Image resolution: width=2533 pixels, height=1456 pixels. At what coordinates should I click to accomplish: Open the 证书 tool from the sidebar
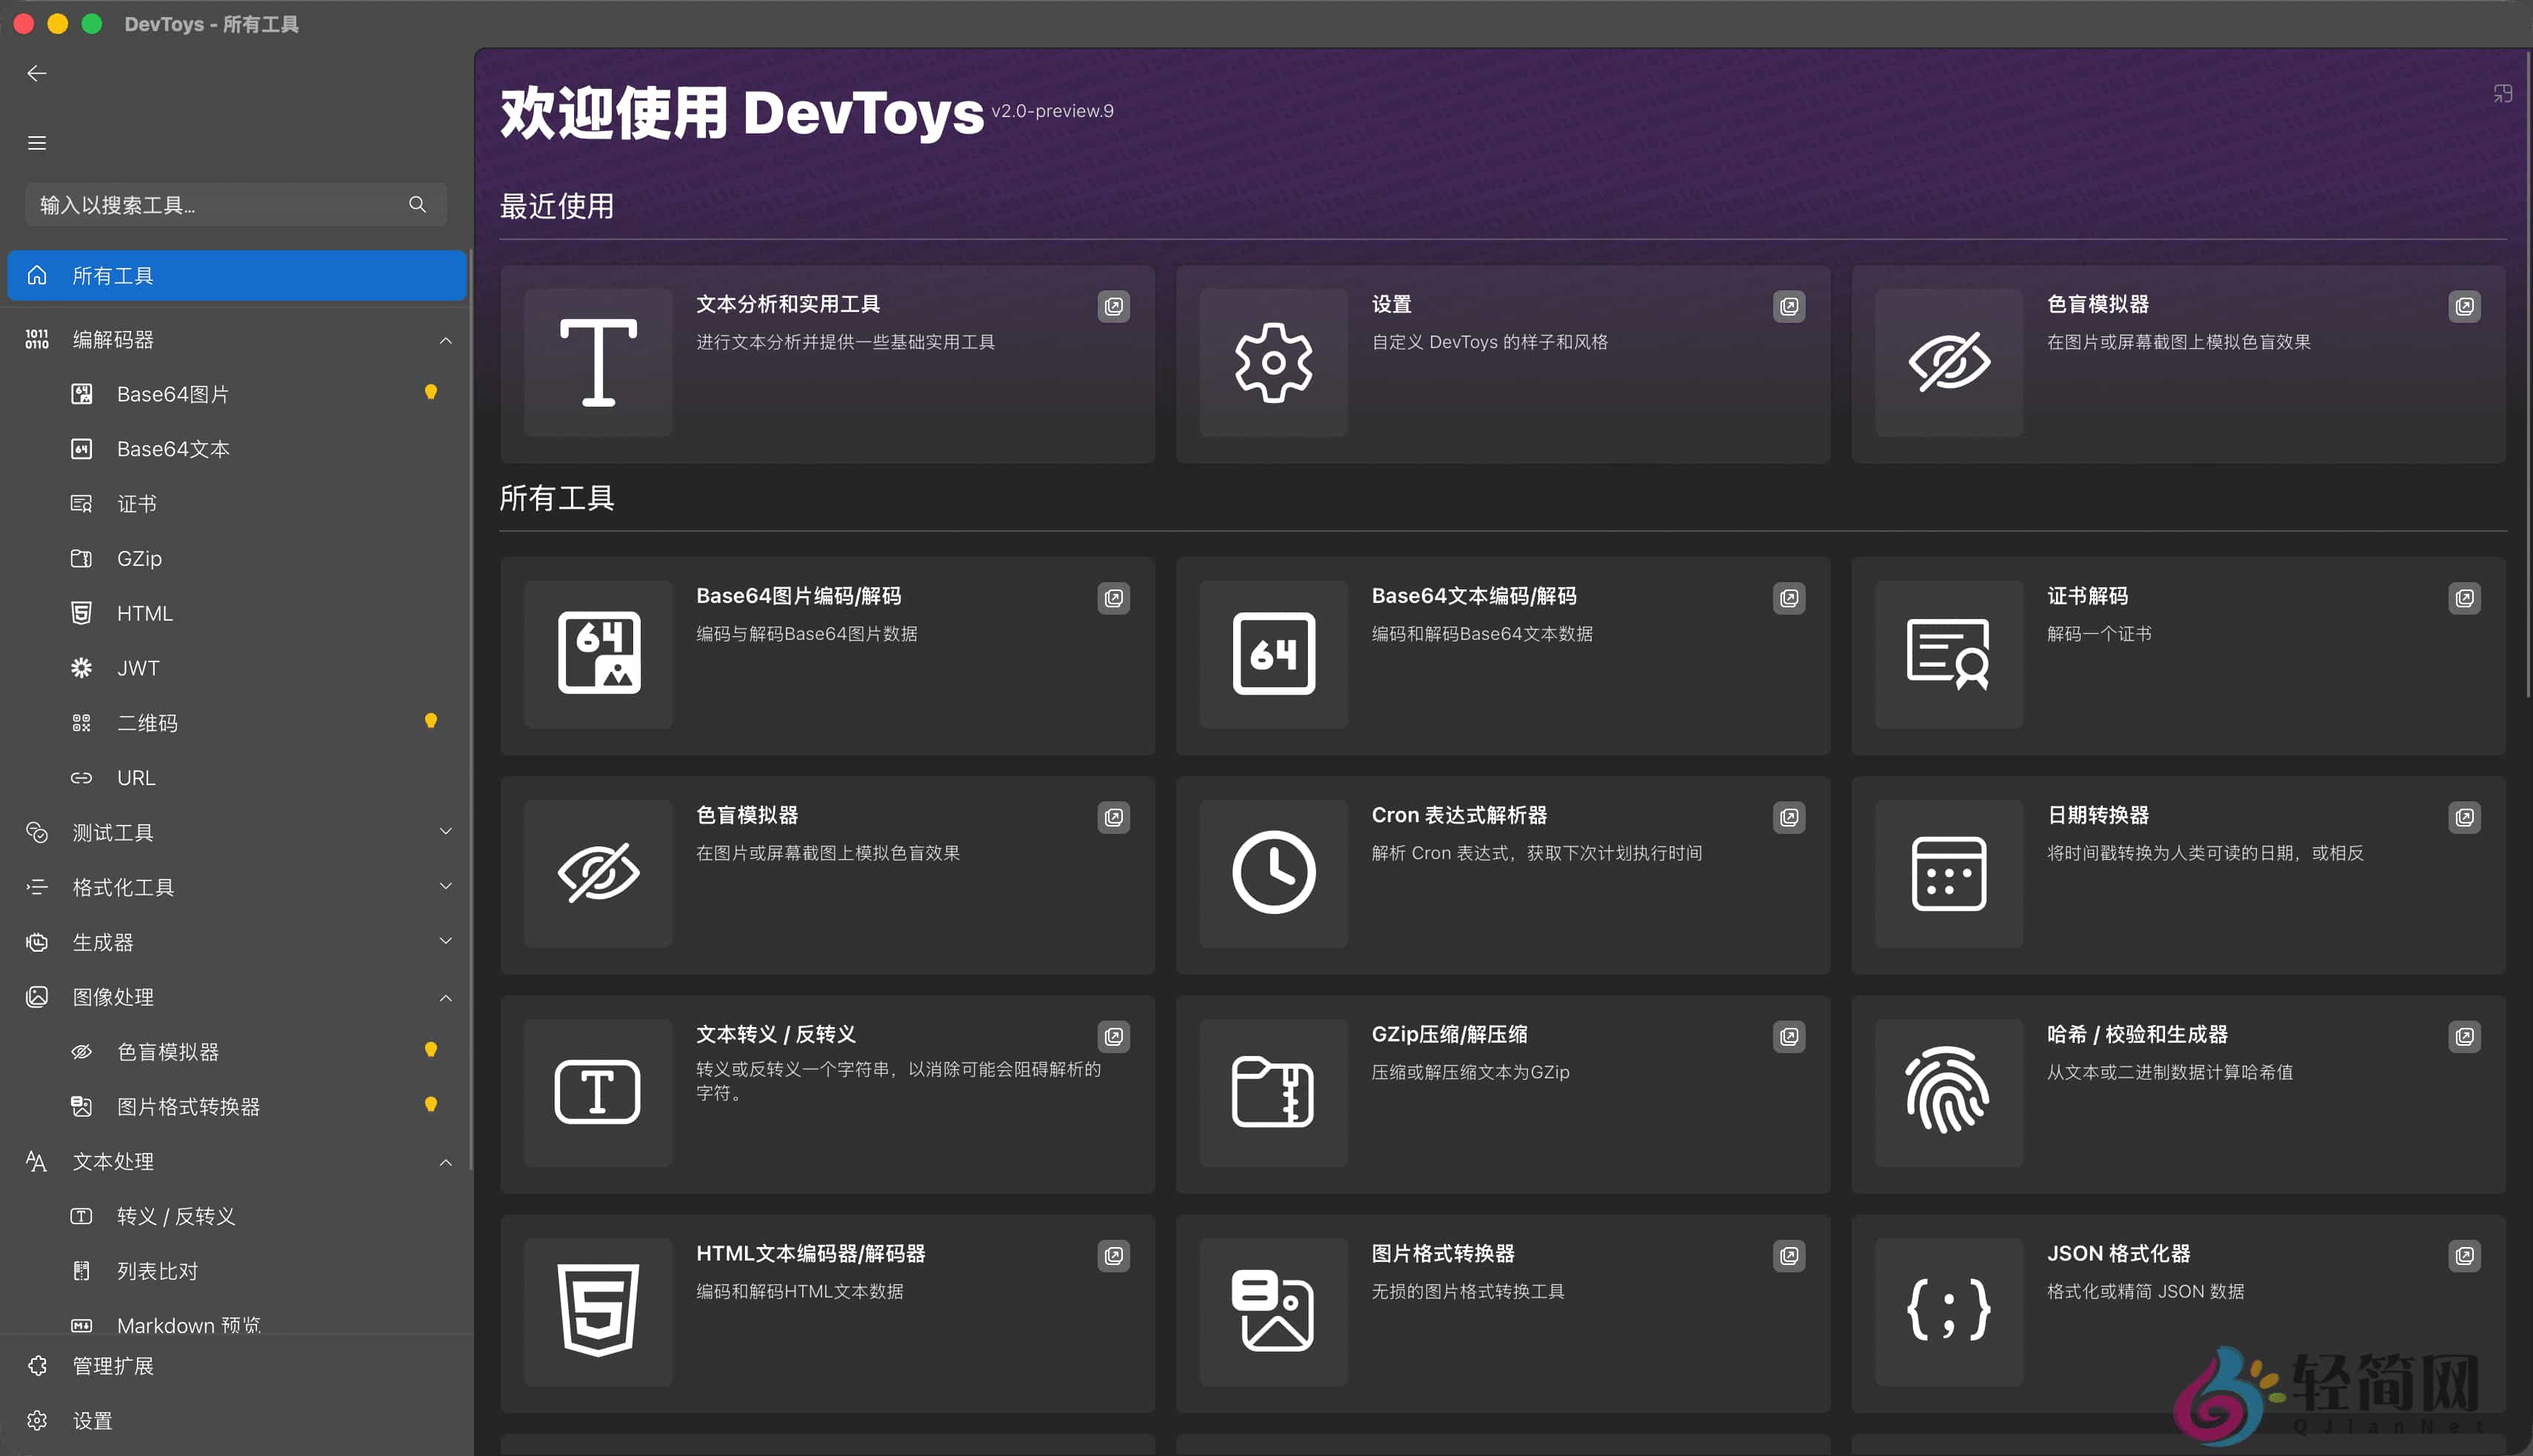(x=136, y=503)
